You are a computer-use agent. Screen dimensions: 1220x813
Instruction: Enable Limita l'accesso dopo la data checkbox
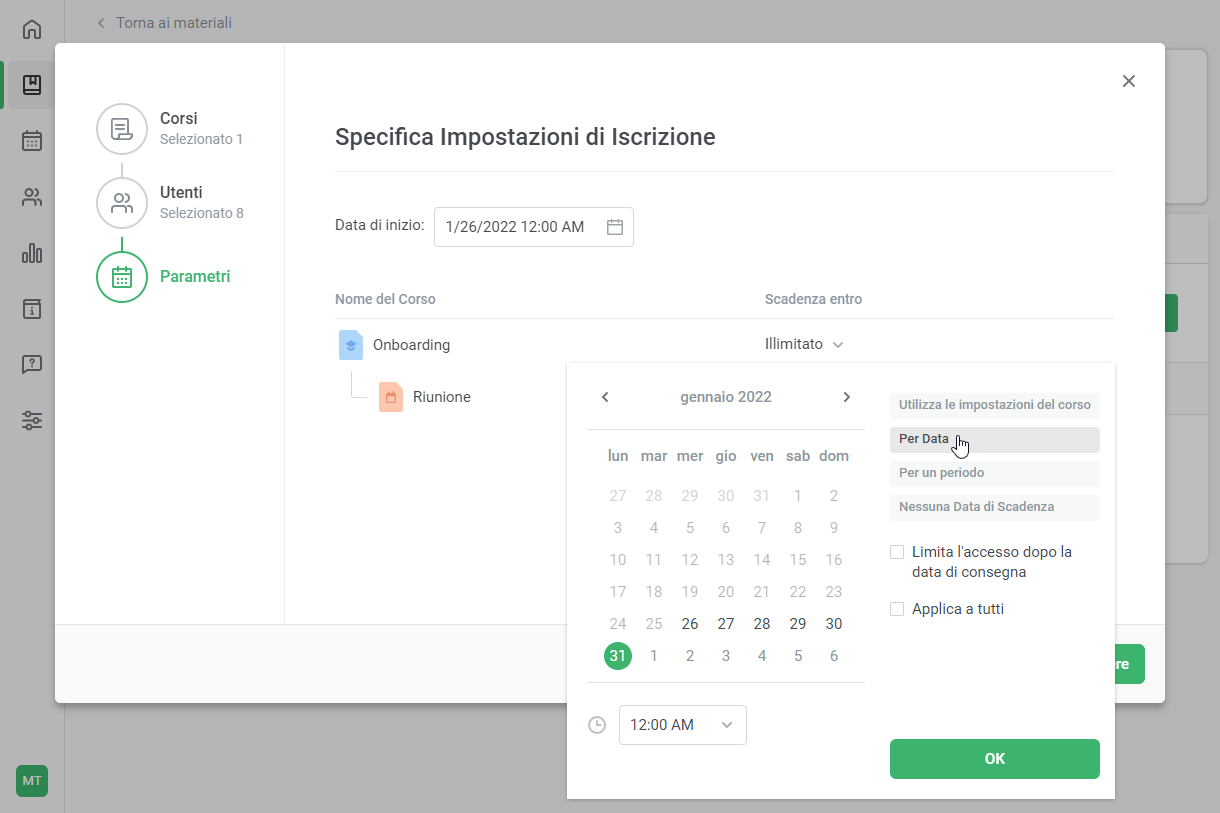897,552
